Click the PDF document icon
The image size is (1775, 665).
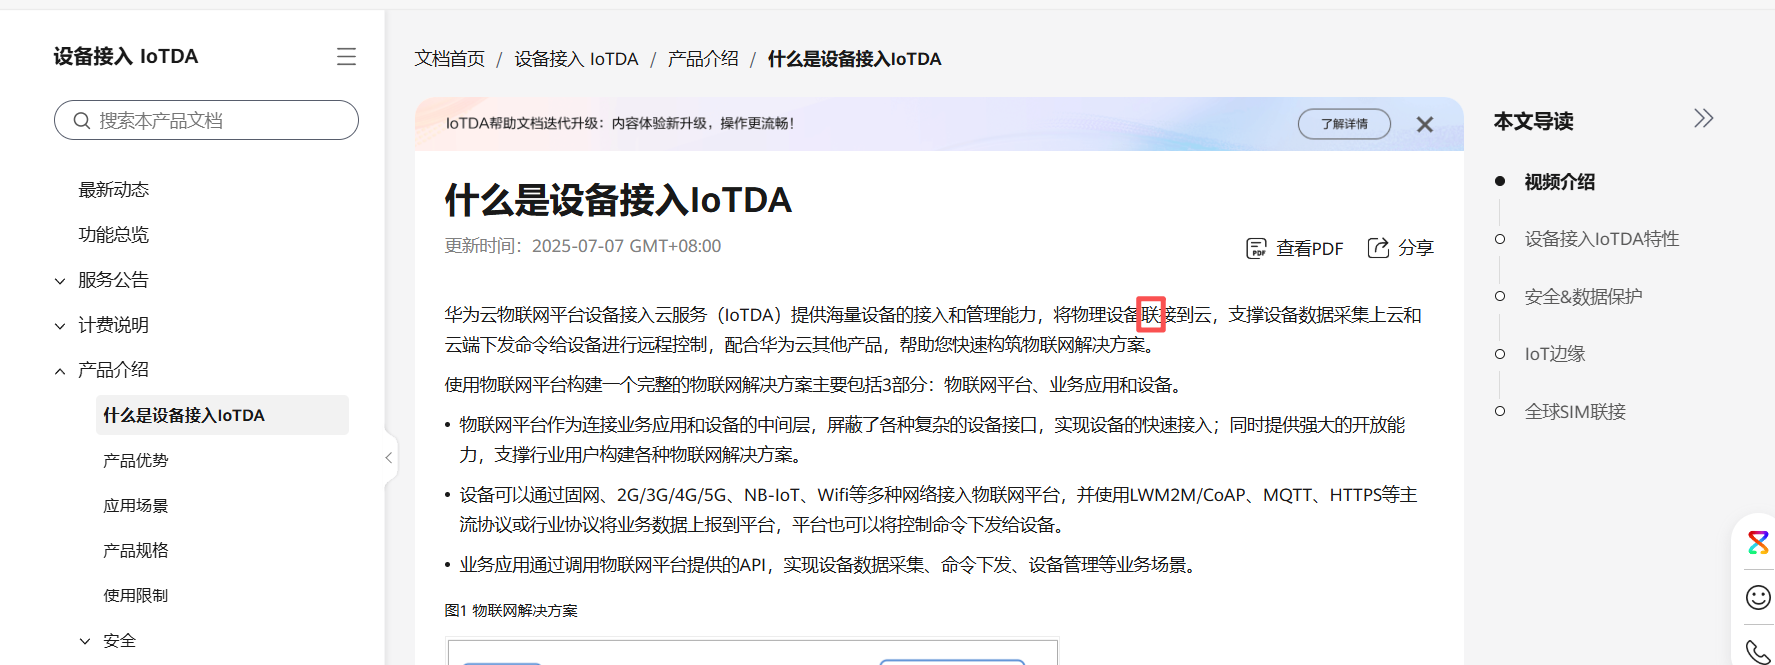(1256, 248)
